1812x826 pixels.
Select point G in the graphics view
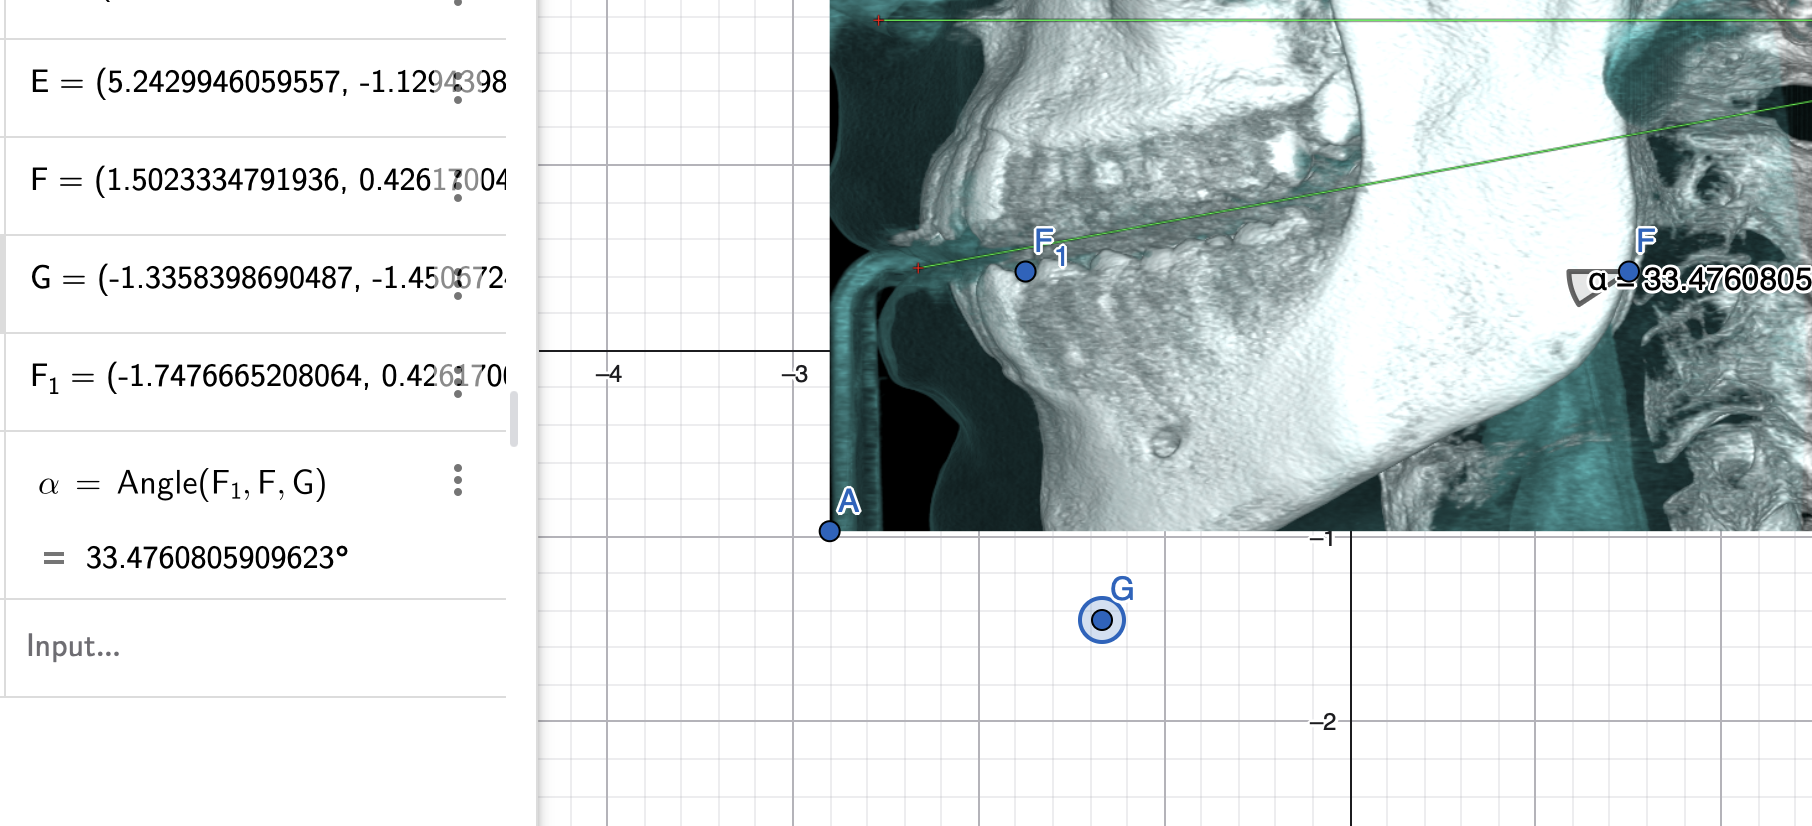click(x=1102, y=620)
